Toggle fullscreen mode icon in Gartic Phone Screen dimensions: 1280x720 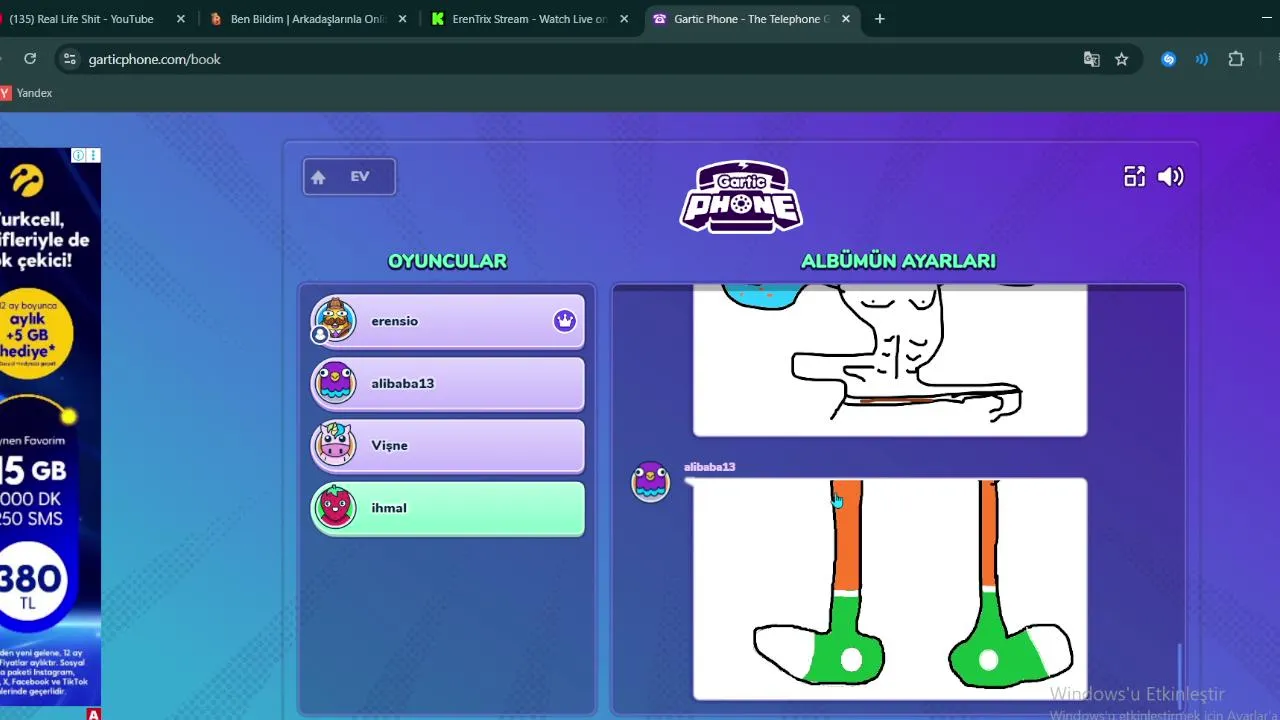[x=1134, y=177]
